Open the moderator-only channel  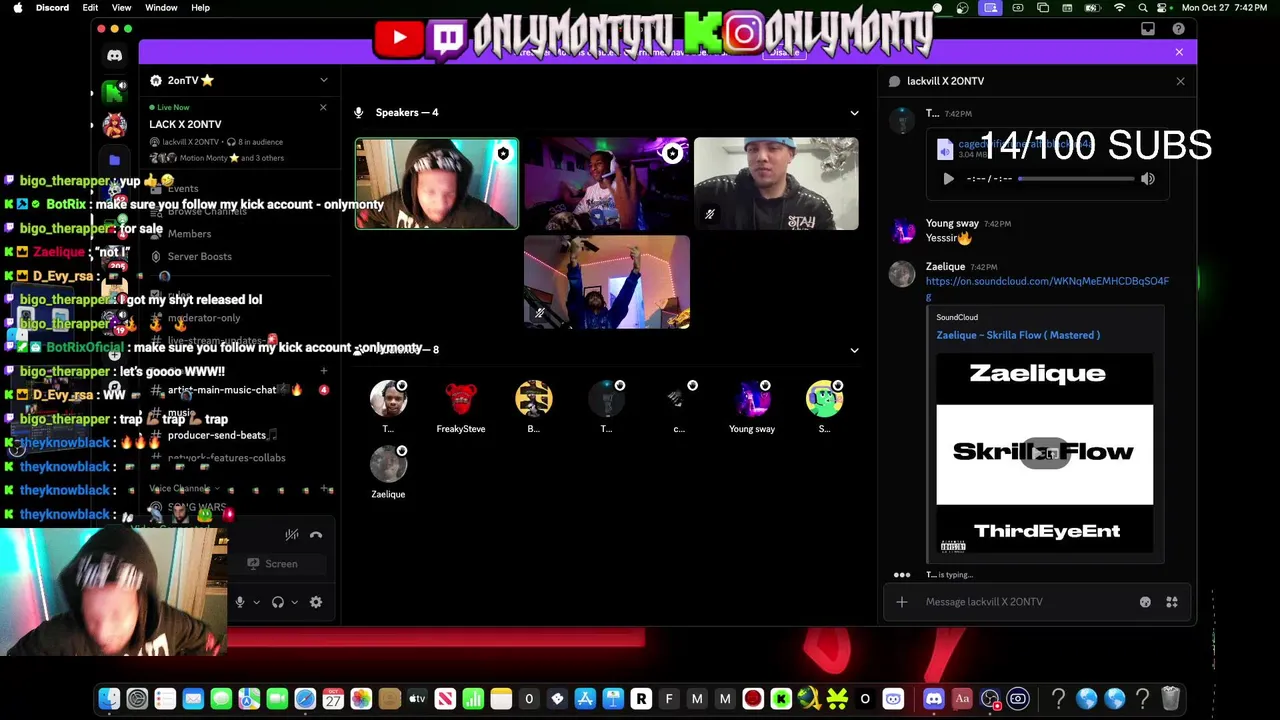204,318
